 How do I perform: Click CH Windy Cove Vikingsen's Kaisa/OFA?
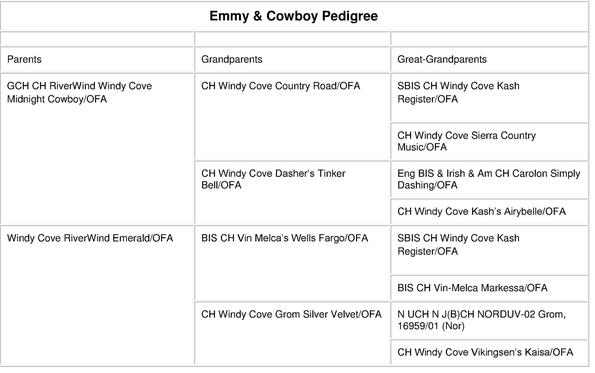(x=485, y=352)
